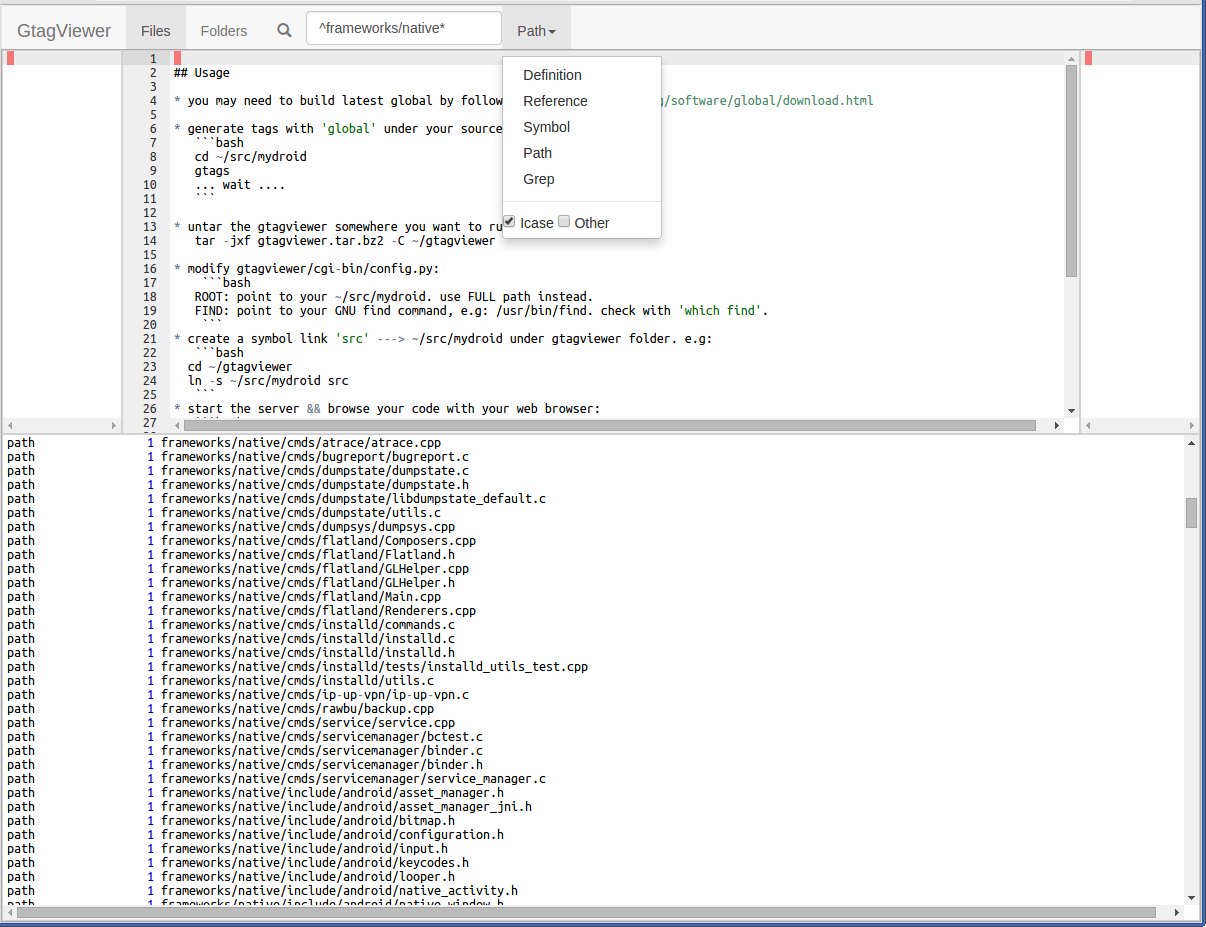Click the search magnifier icon
This screenshot has width=1206, height=927.
tap(284, 30)
